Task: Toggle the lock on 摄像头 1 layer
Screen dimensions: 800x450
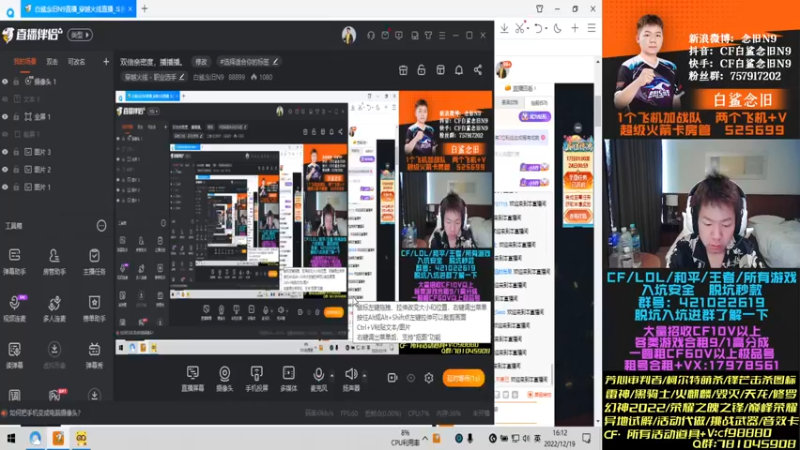Action: tap(16, 82)
